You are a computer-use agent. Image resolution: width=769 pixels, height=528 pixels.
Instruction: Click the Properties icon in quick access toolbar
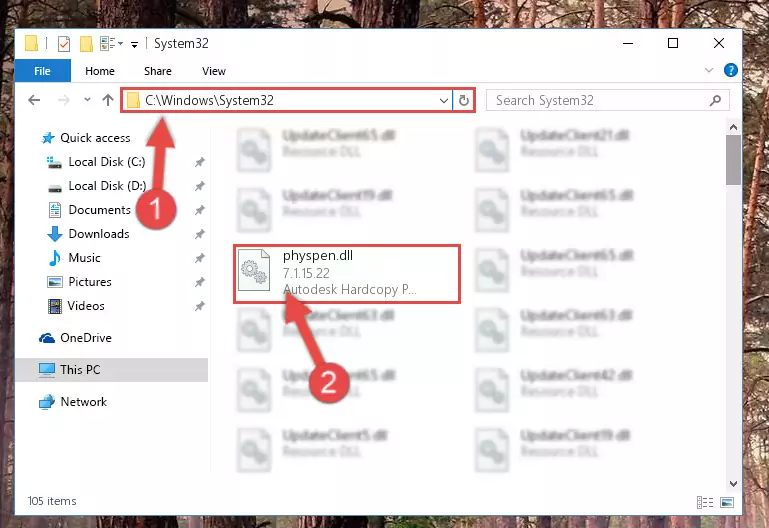[x=64, y=44]
